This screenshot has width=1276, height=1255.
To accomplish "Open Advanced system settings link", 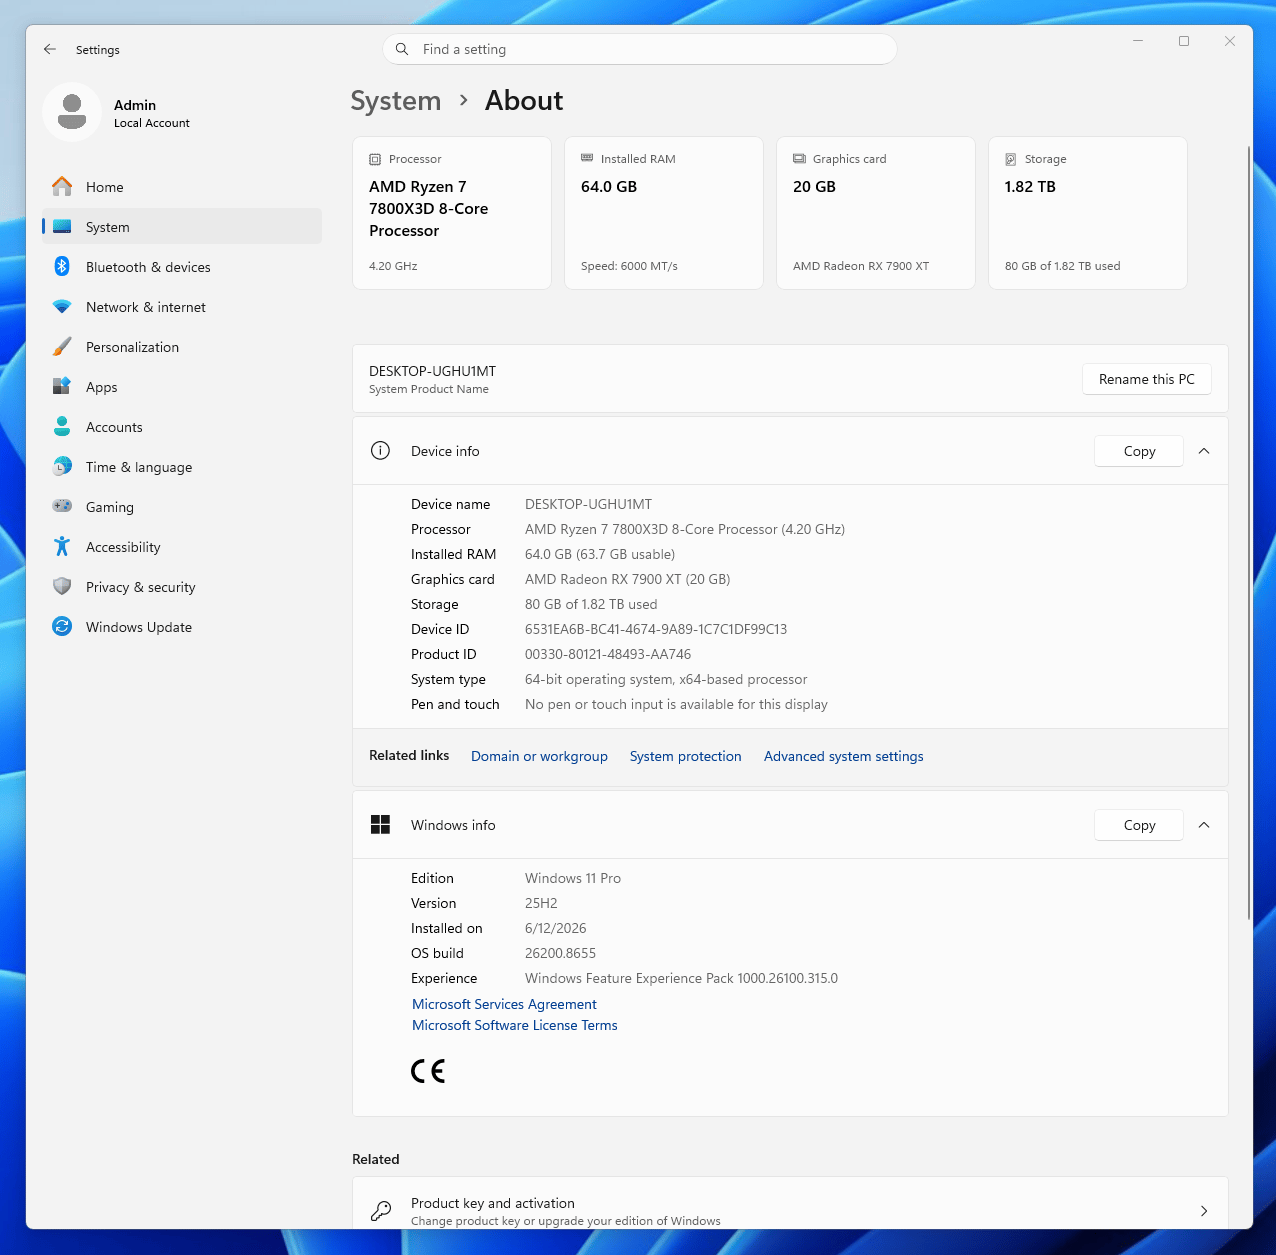I will 844,756.
